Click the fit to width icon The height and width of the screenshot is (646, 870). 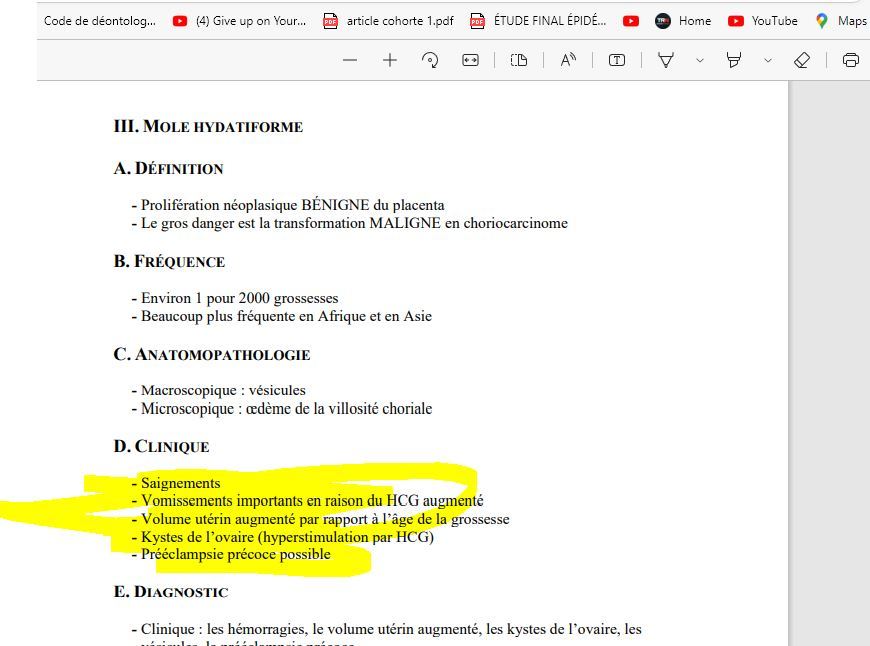coord(471,60)
